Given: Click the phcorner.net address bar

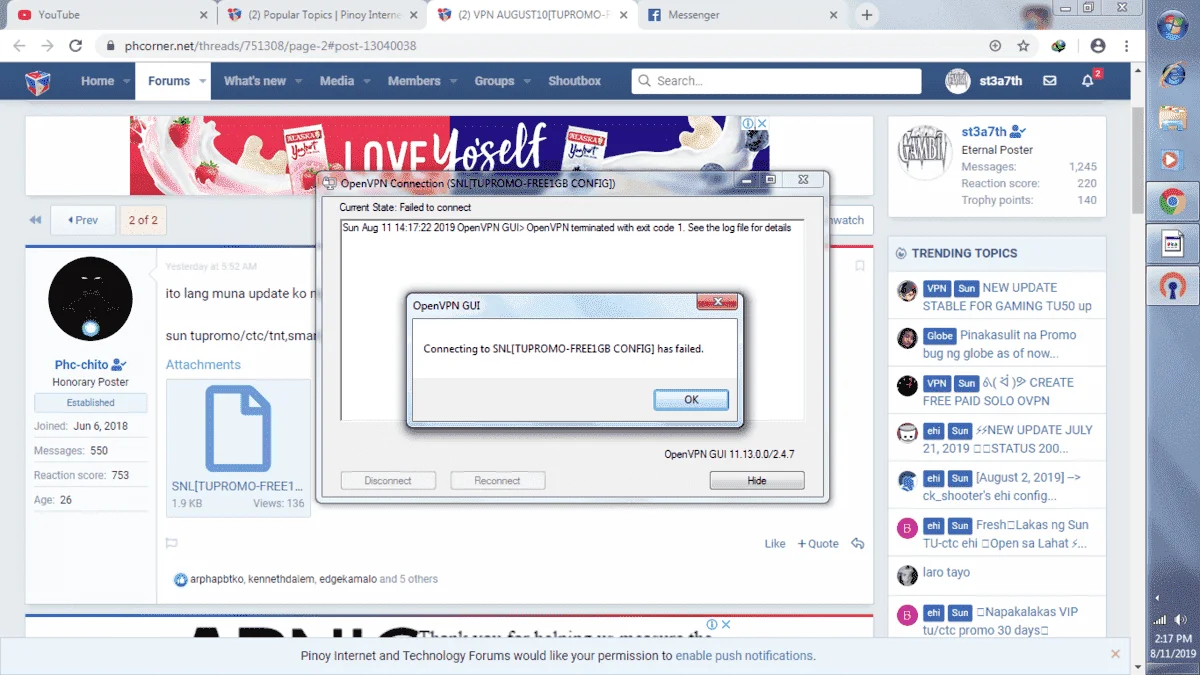Looking at the screenshot, I should (540, 46).
